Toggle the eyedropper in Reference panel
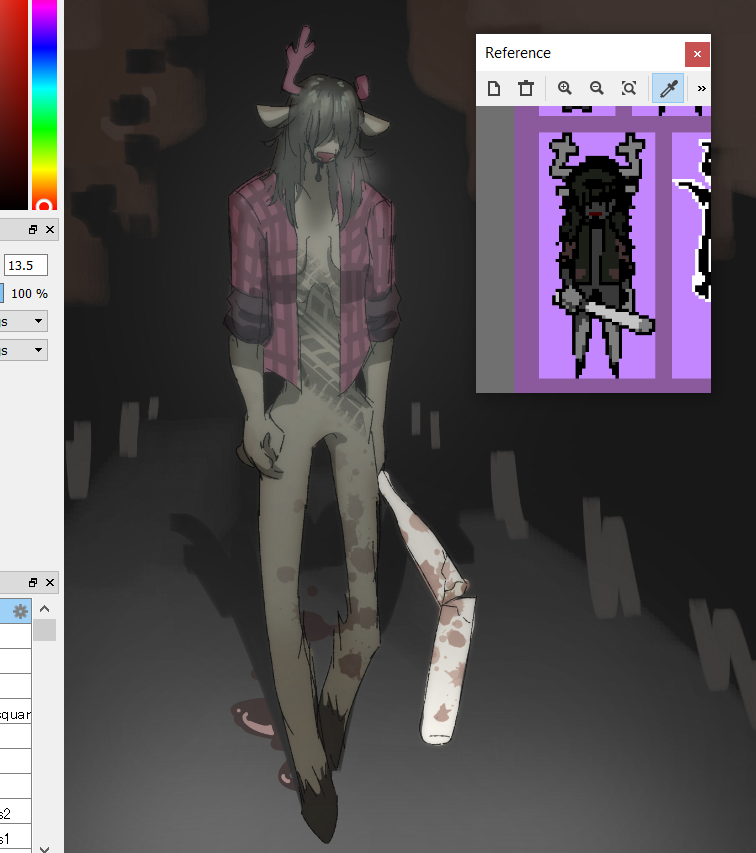 (668, 88)
